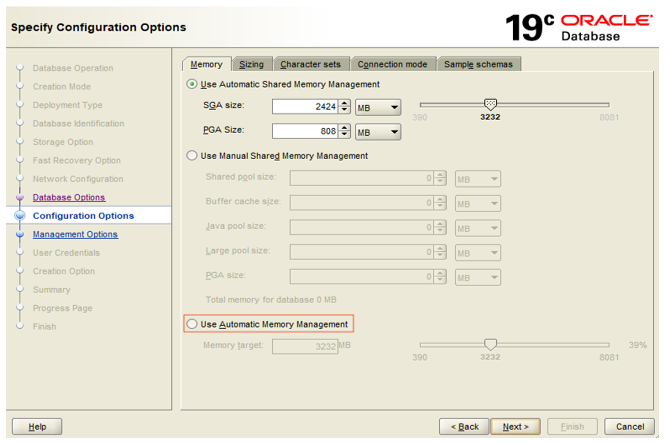Open the Character sets tab
The image size is (664, 443).
(x=310, y=64)
